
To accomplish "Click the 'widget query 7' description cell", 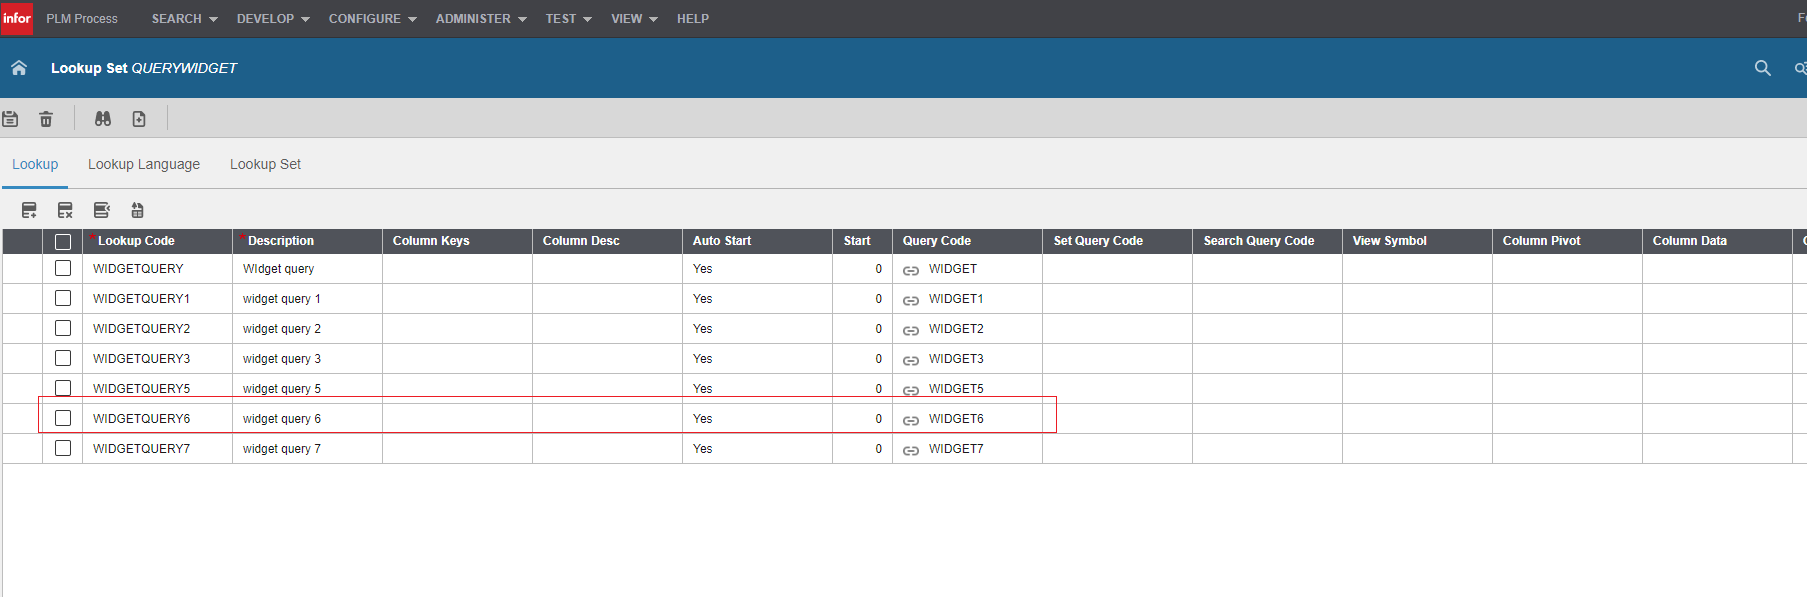I will [282, 449].
